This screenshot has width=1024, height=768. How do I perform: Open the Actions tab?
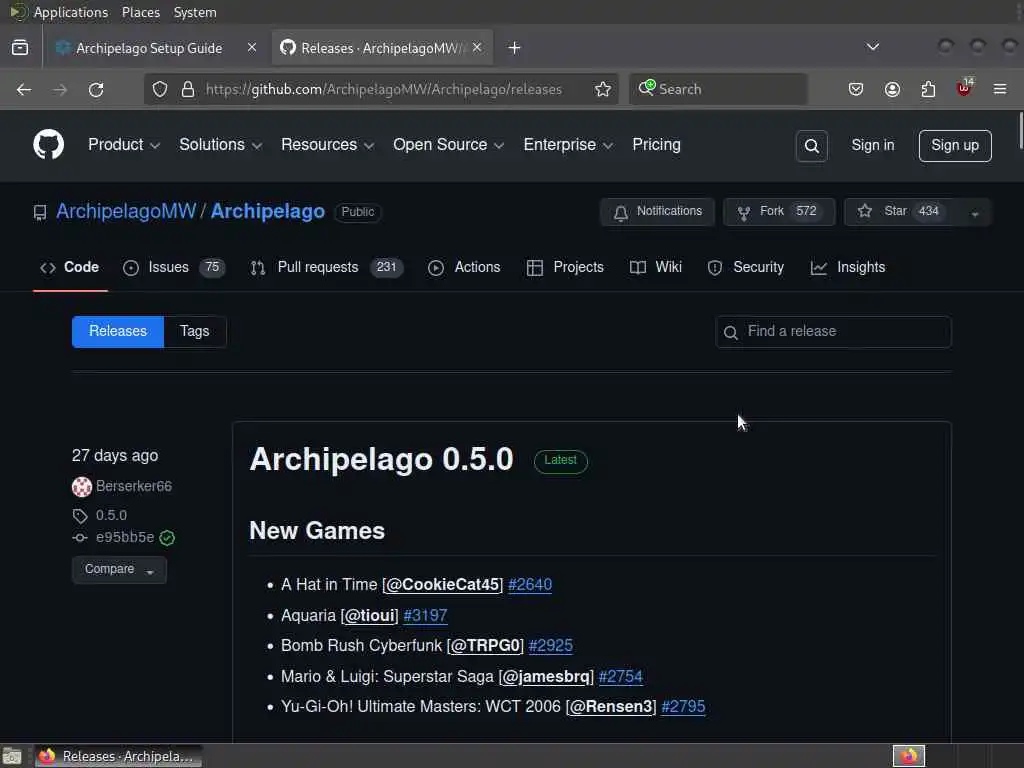click(464, 268)
